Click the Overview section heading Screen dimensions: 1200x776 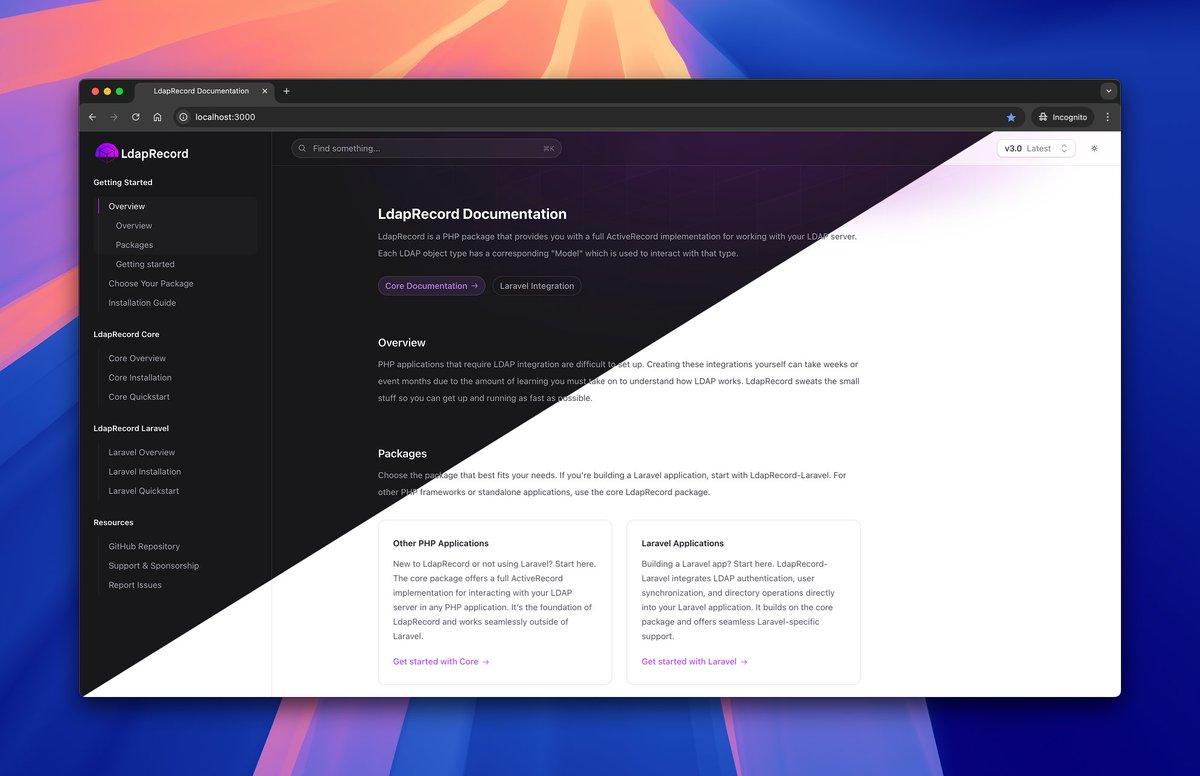point(402,343)
